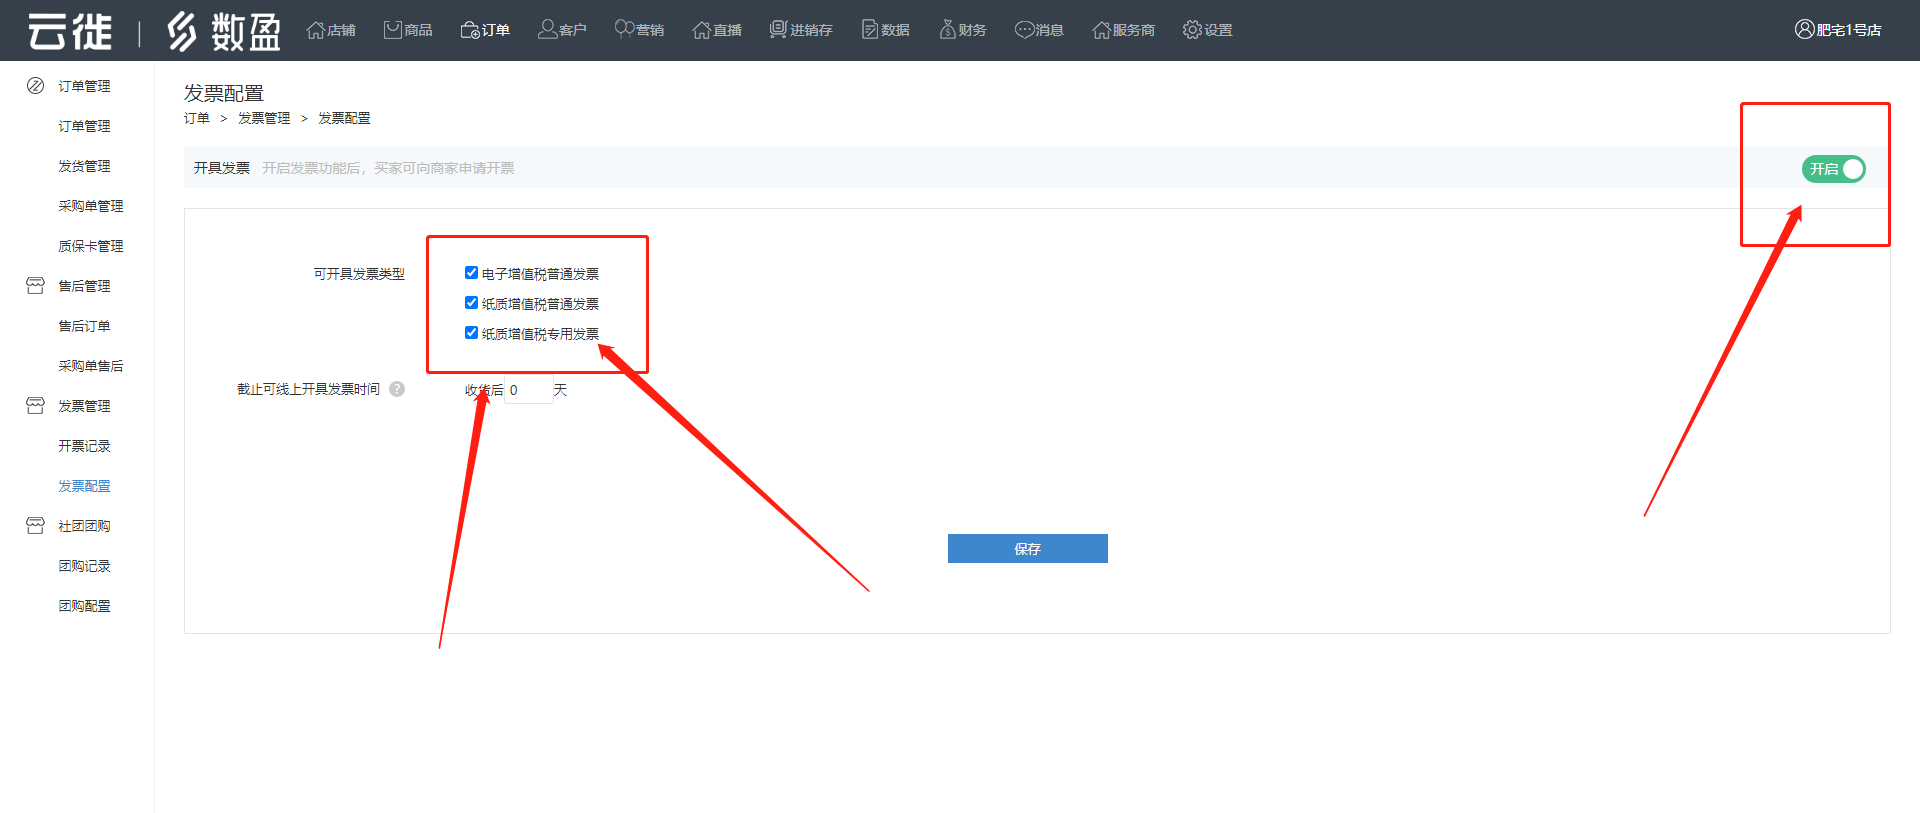Turn off the 开启 invoice toggle switch
This screenshot has width=1920, height=813.
1833,169
